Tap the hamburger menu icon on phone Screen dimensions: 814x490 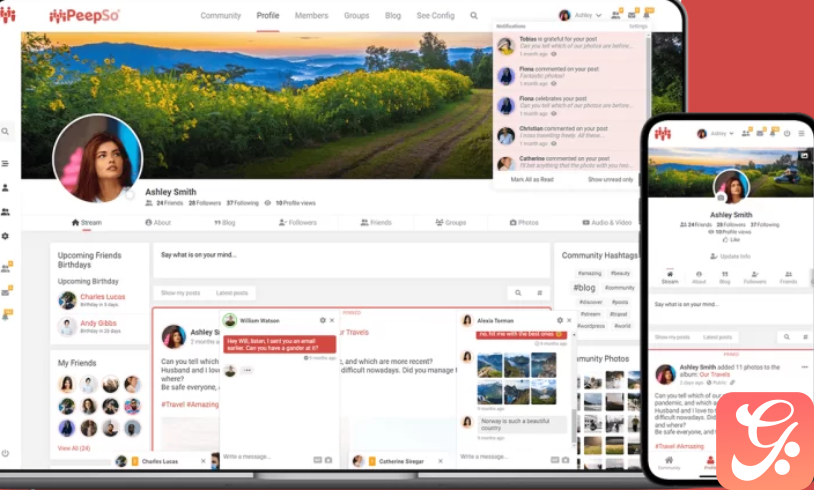pos(802,133)
